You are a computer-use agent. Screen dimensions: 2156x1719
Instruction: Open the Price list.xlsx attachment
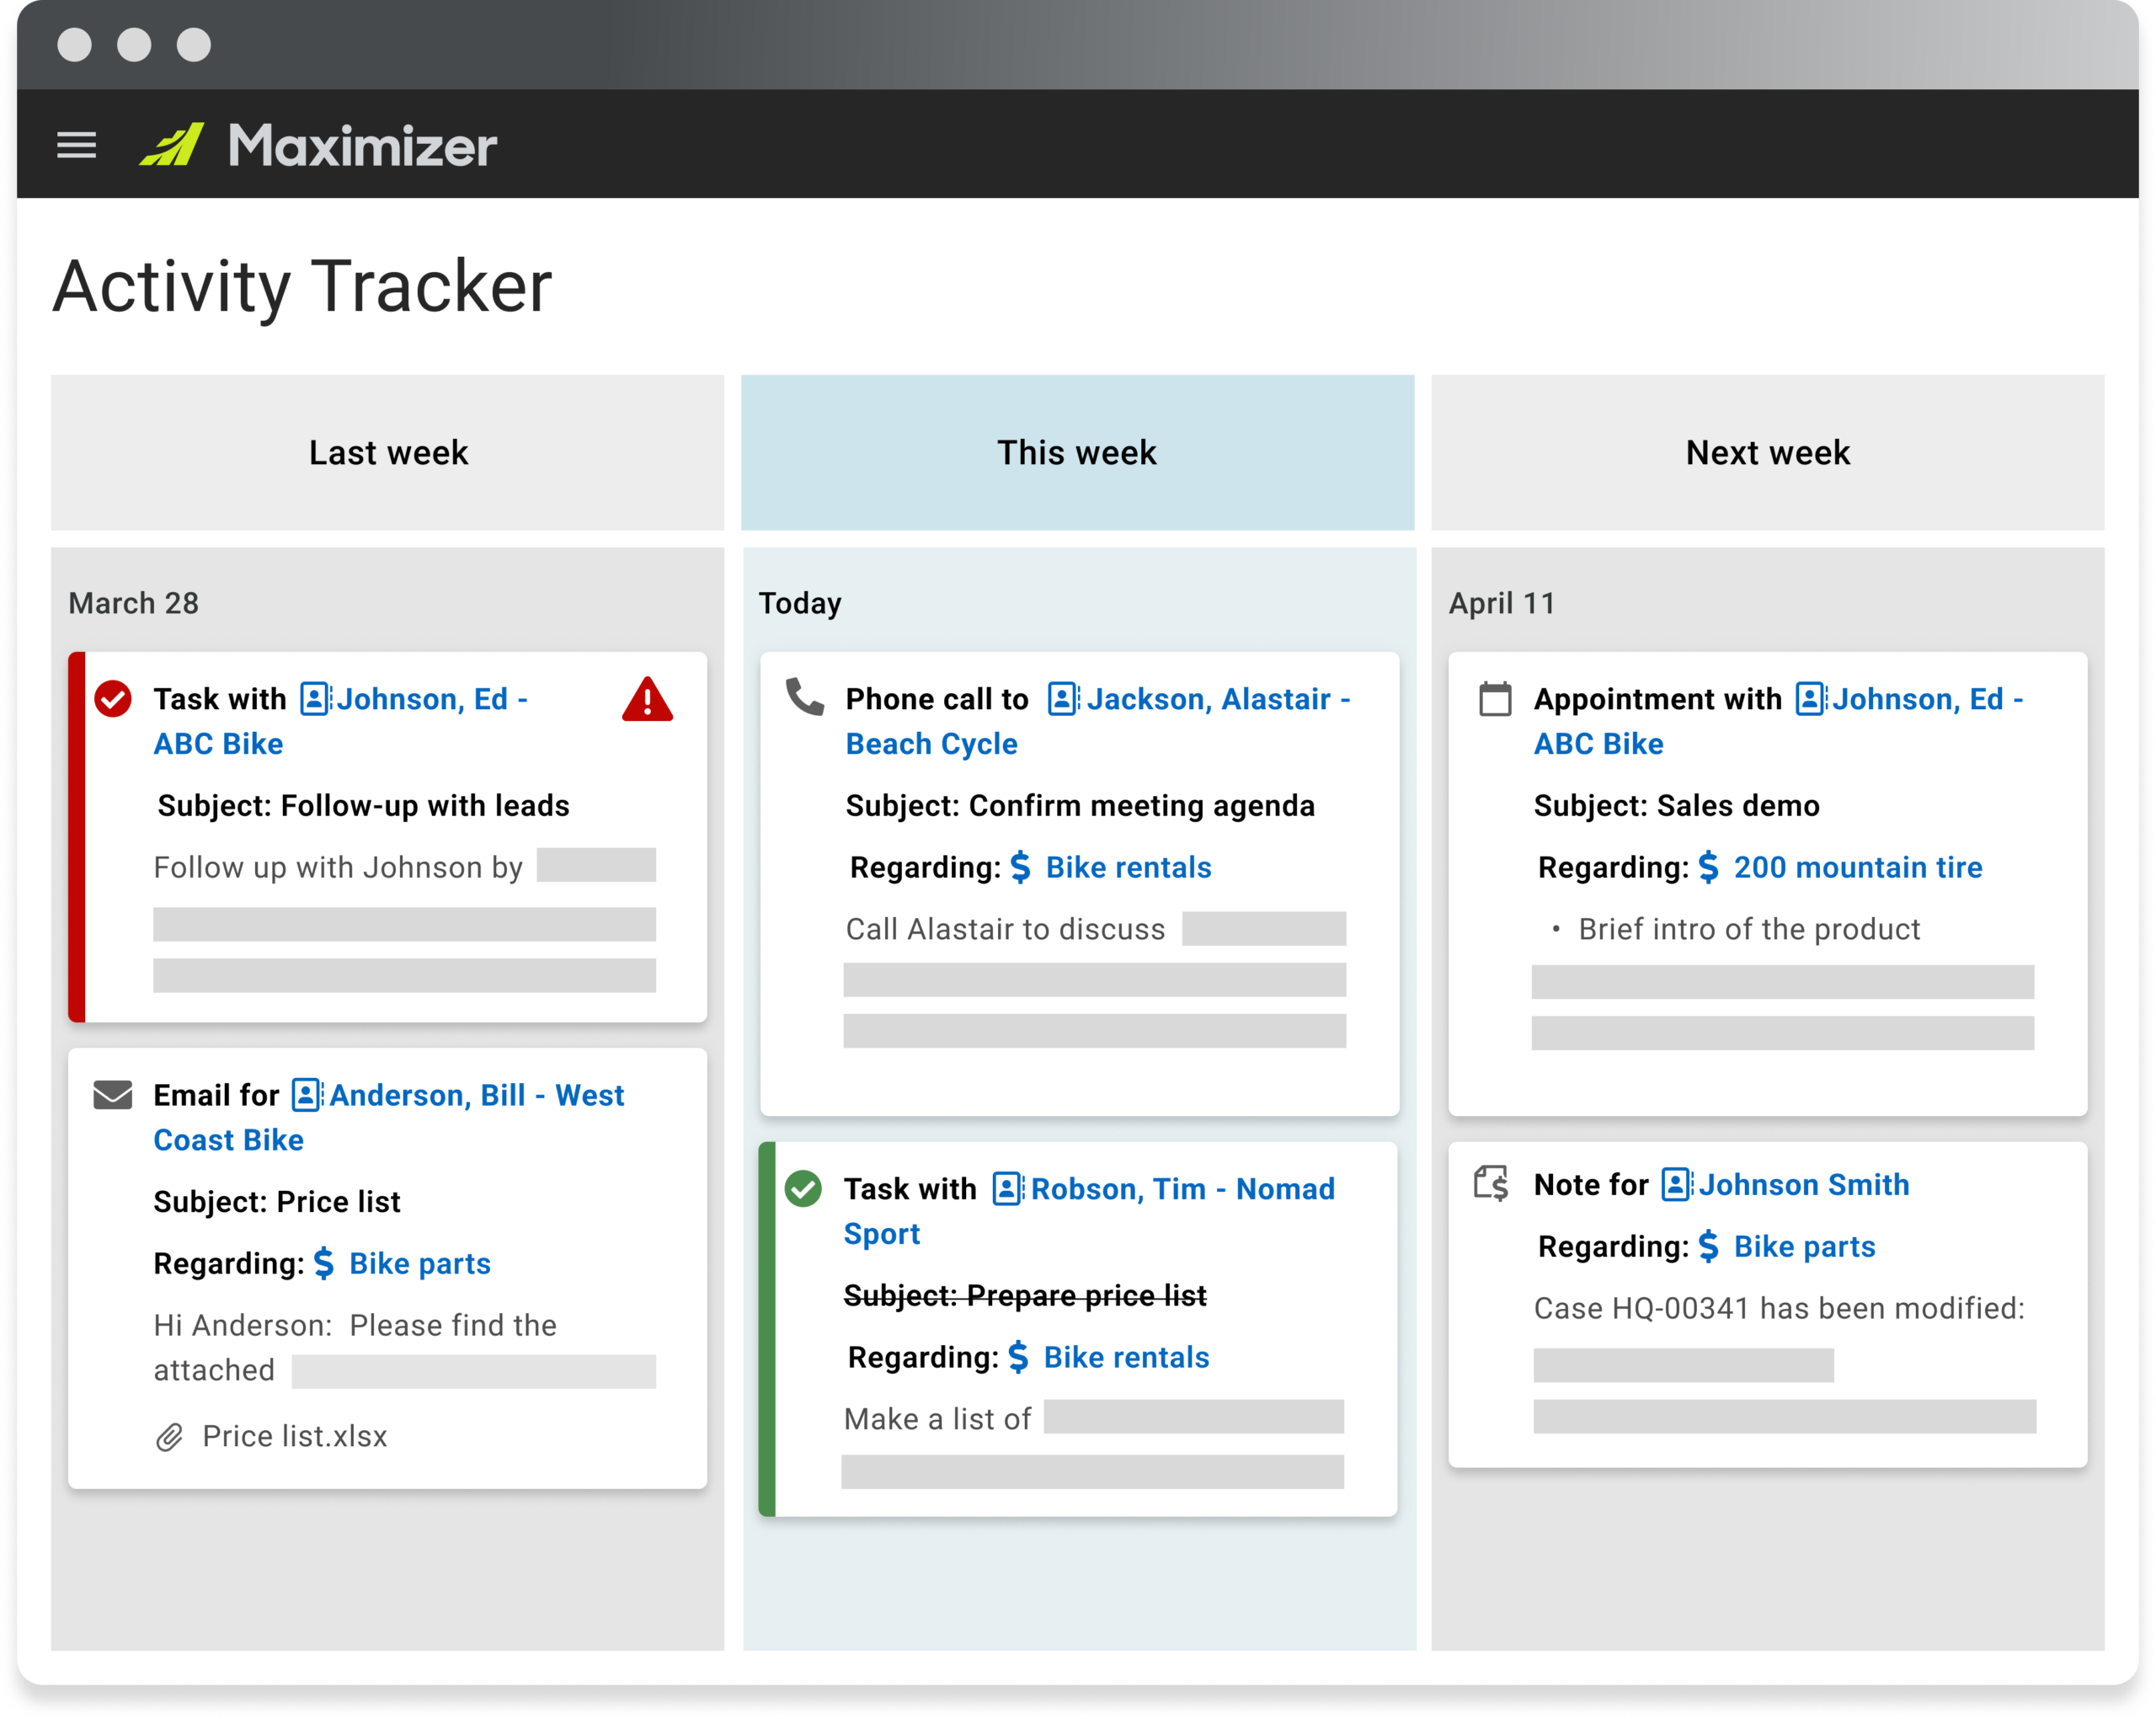(294, 1436)
